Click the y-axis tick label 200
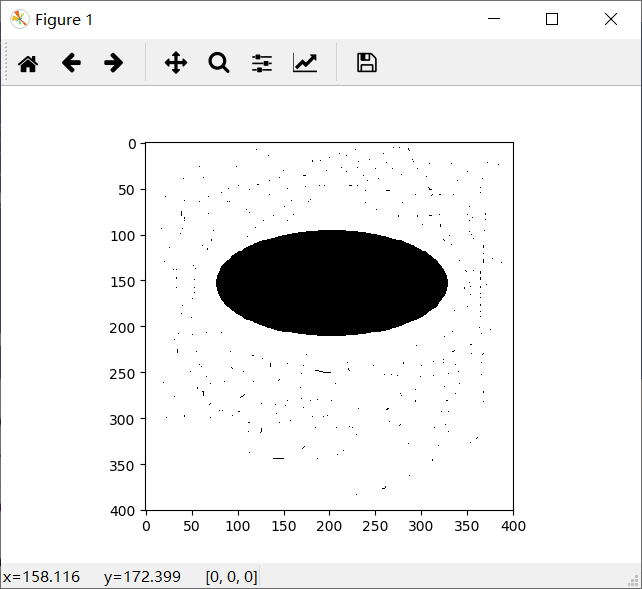The height and width of the screenshot is (589, 642). (x=122, y=328)
